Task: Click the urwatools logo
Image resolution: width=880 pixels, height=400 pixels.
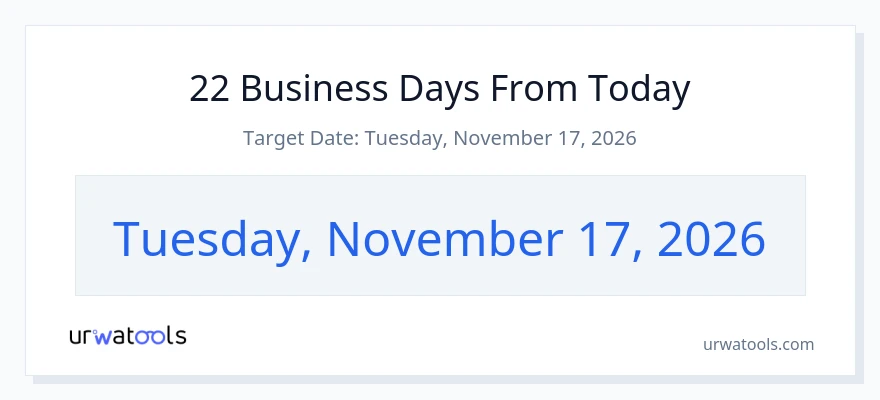Action: 128,336
